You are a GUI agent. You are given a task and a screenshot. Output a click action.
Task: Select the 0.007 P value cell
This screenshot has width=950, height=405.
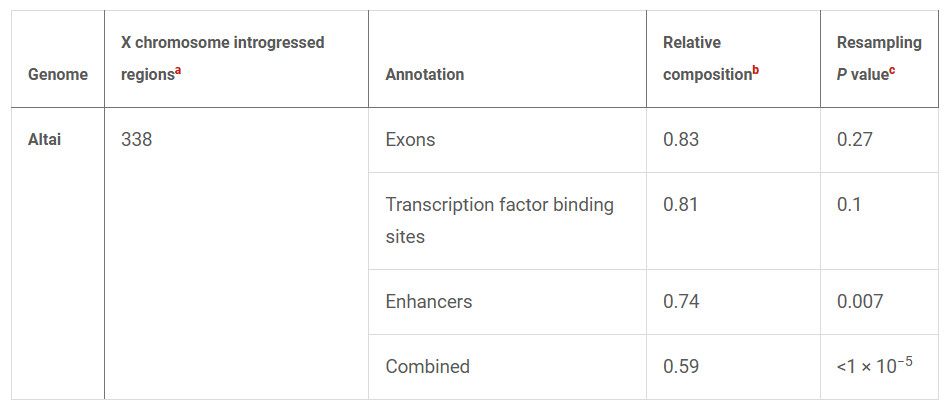860,301
